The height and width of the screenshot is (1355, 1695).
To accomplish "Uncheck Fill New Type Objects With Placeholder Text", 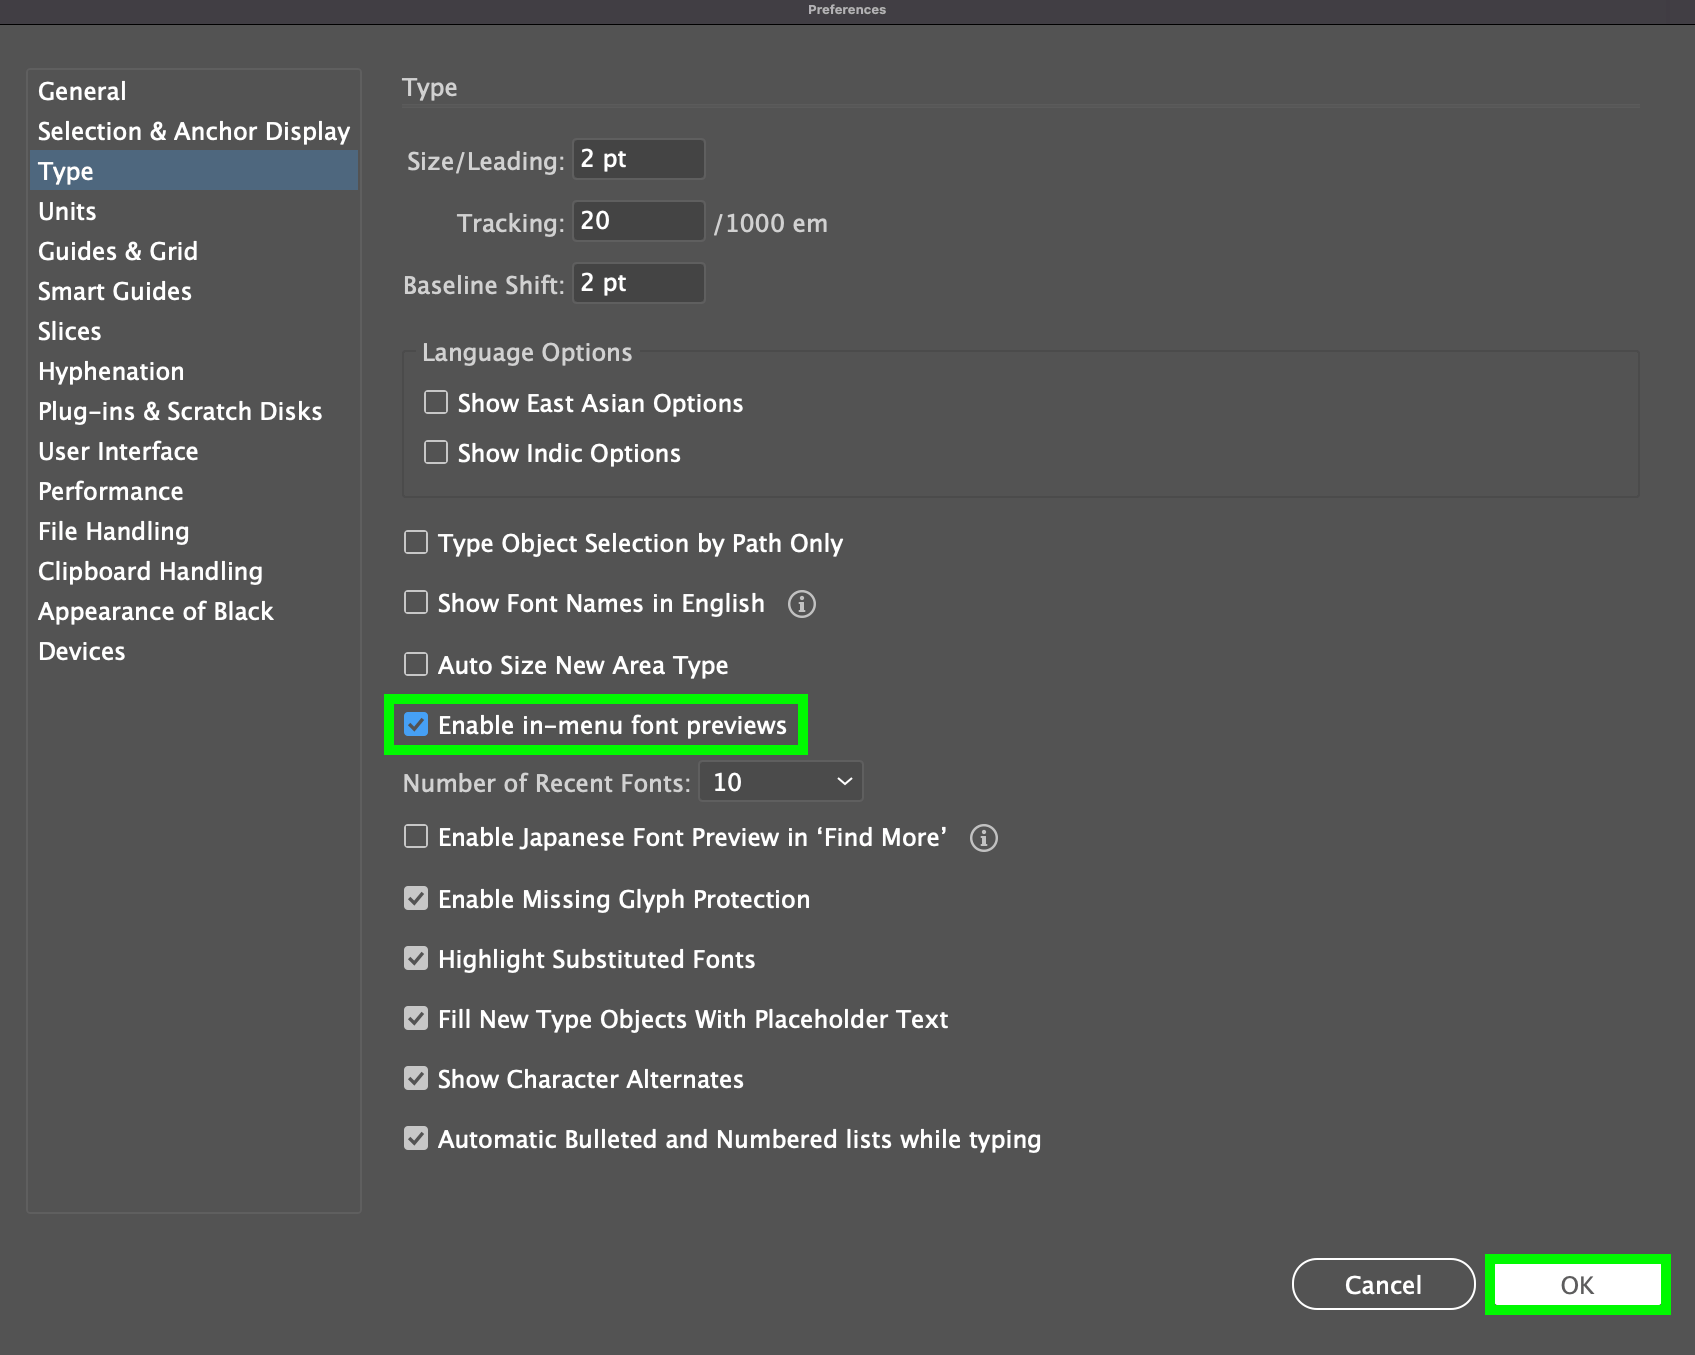I will [415, 1018].
